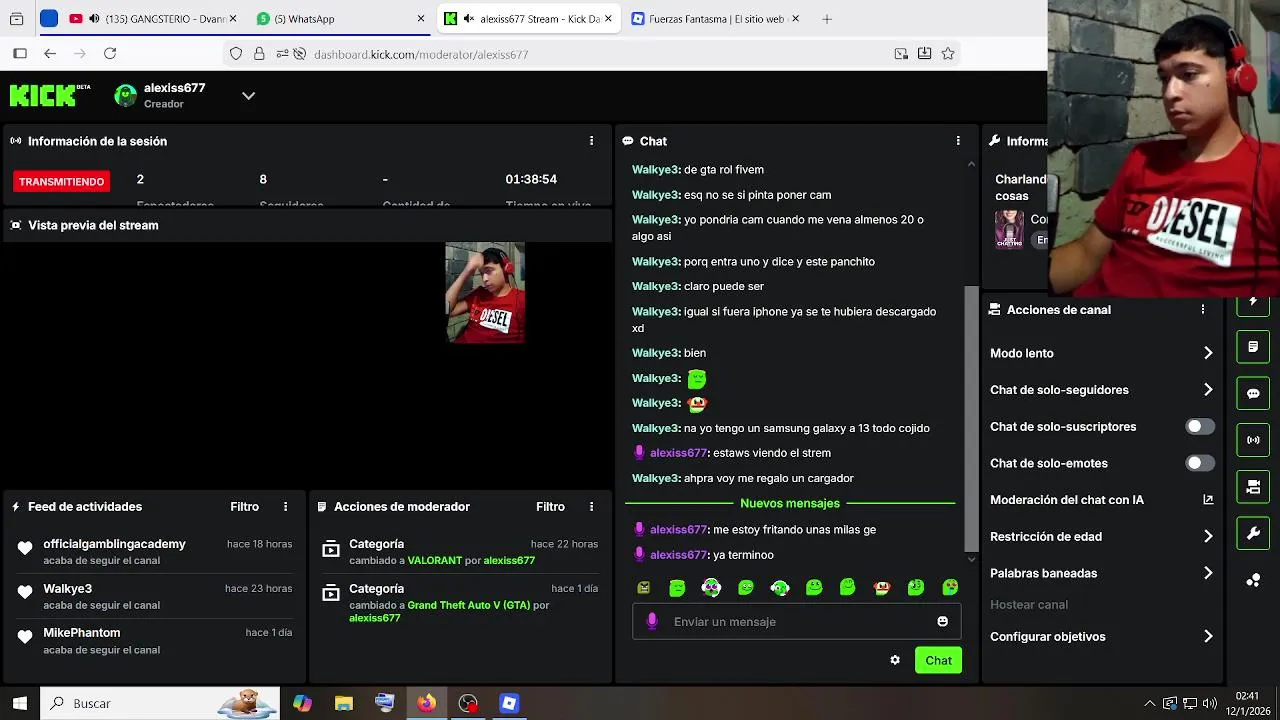
Task: Select the channel actions sidebar camera icon
Action: (1253, 487)
